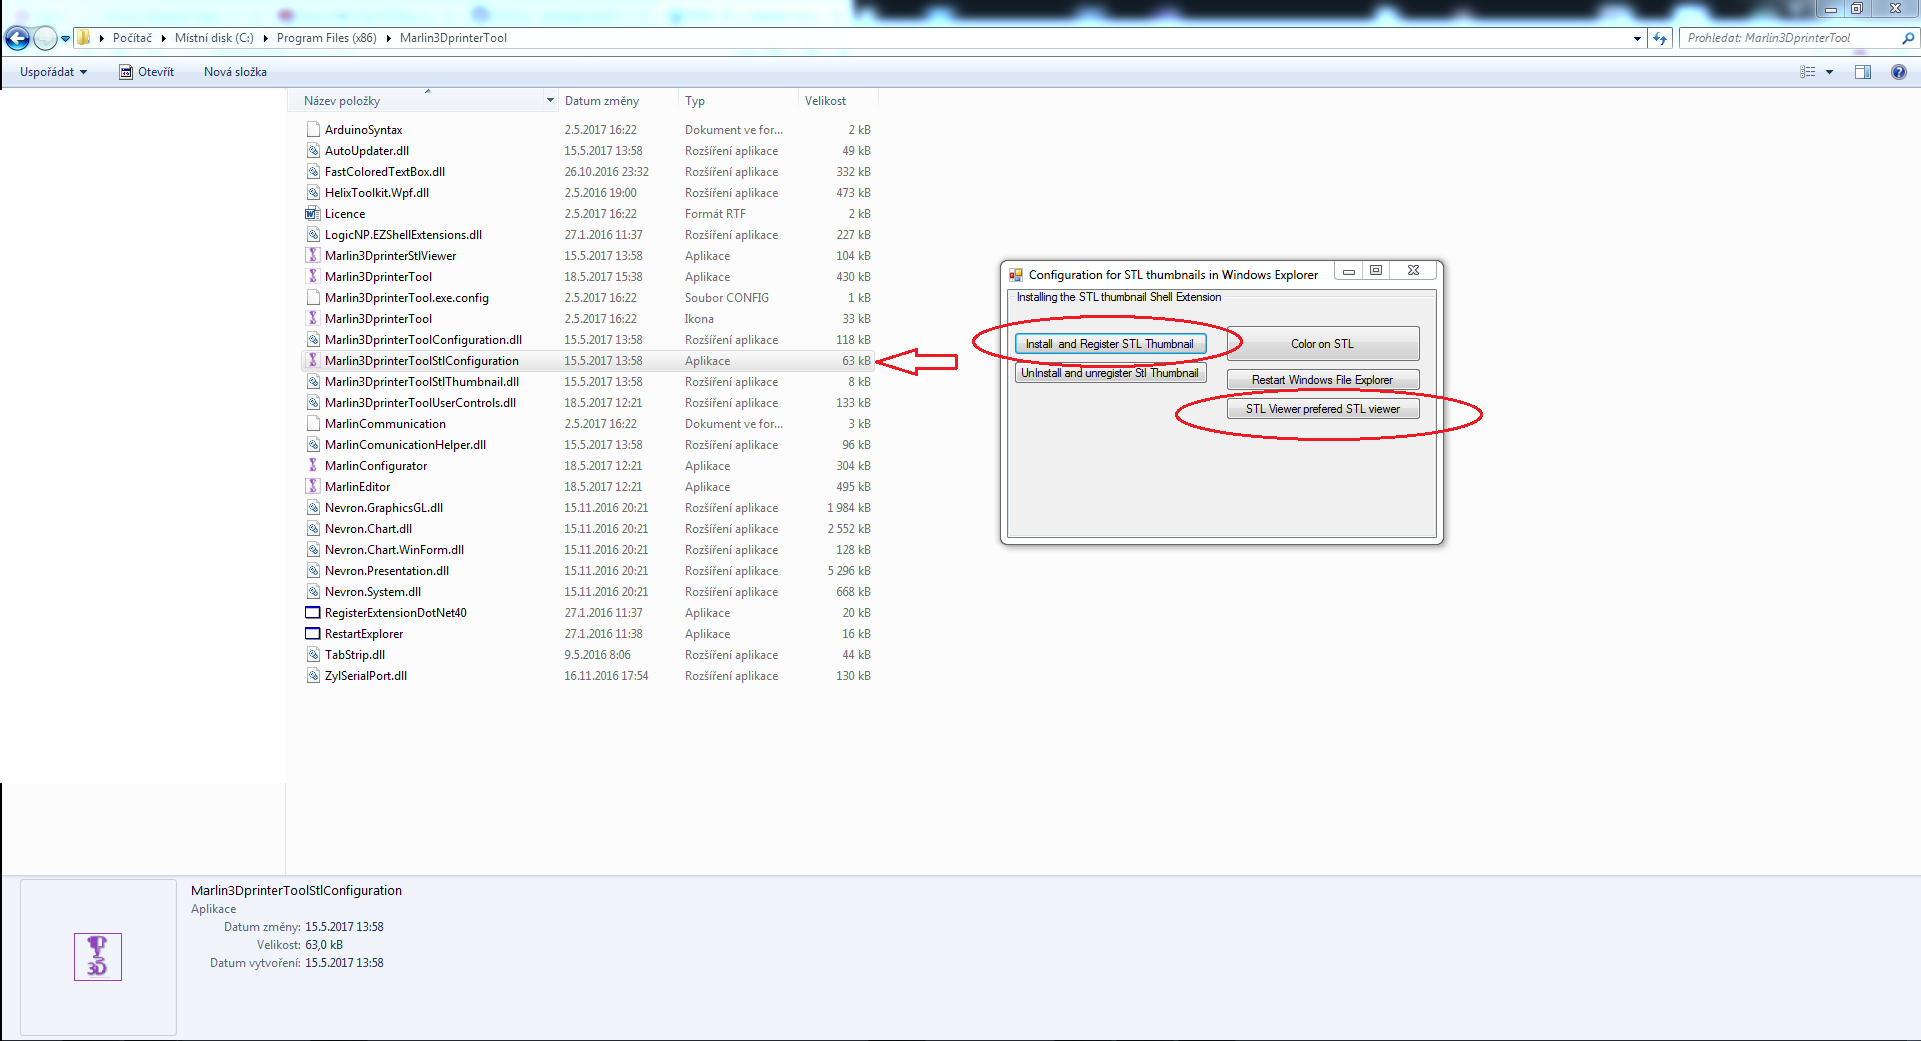
Task: Toggle the preview pane icon
Action: tap(1862, 72)
